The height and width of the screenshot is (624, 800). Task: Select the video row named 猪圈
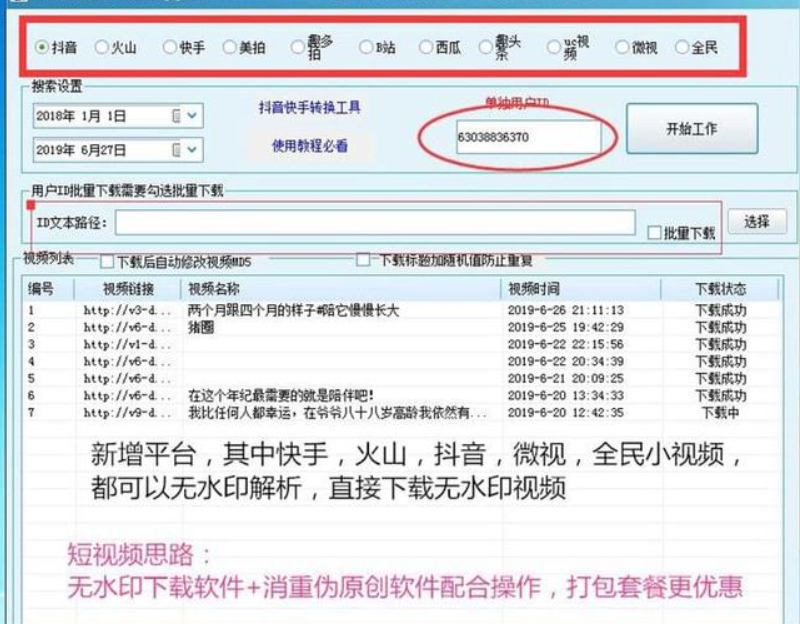[402, 327]
